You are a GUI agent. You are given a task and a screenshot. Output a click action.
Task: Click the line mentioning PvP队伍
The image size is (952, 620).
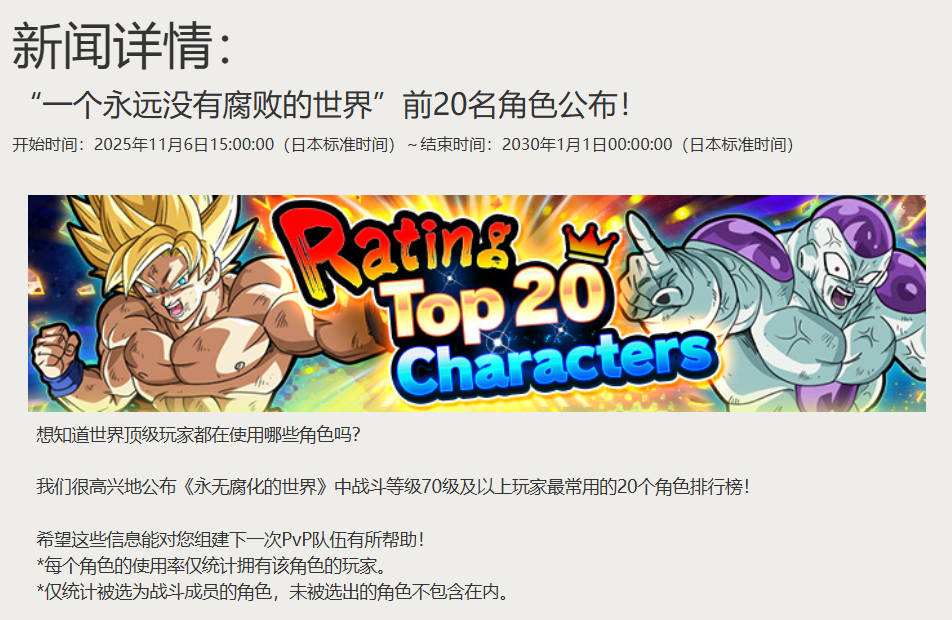click(230, 539)
